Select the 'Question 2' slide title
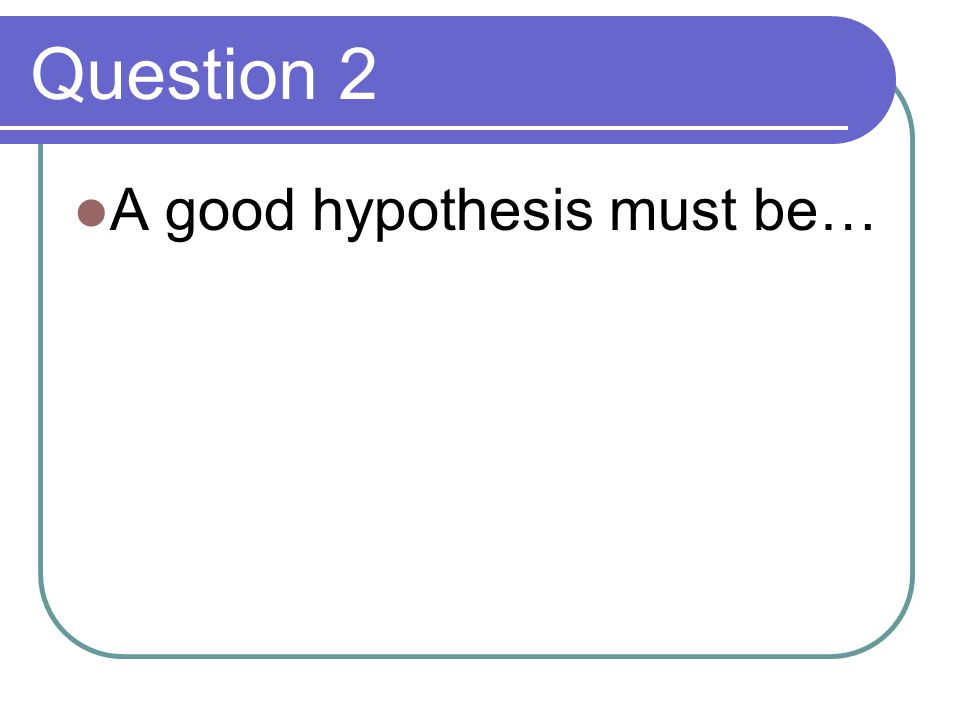Image resolution: width=960 pixels, height=720 pixels. [x=204, y=75]
